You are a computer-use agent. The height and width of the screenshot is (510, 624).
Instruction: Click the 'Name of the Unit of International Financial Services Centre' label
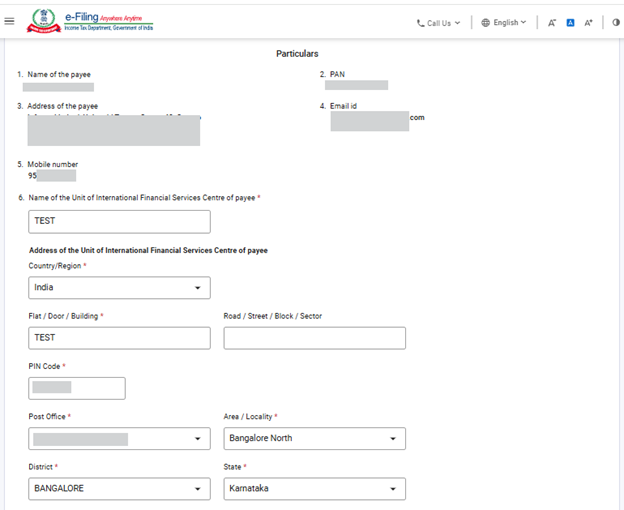(142, 198)
